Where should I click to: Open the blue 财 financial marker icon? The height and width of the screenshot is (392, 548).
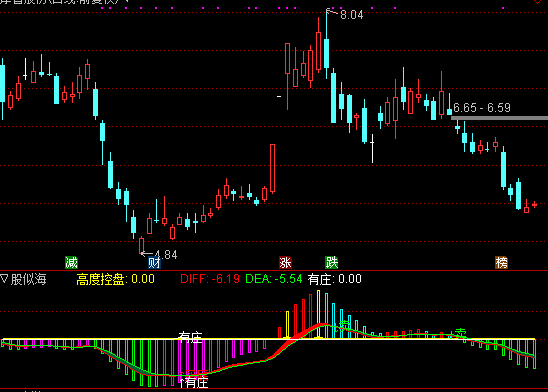point(154,262)
